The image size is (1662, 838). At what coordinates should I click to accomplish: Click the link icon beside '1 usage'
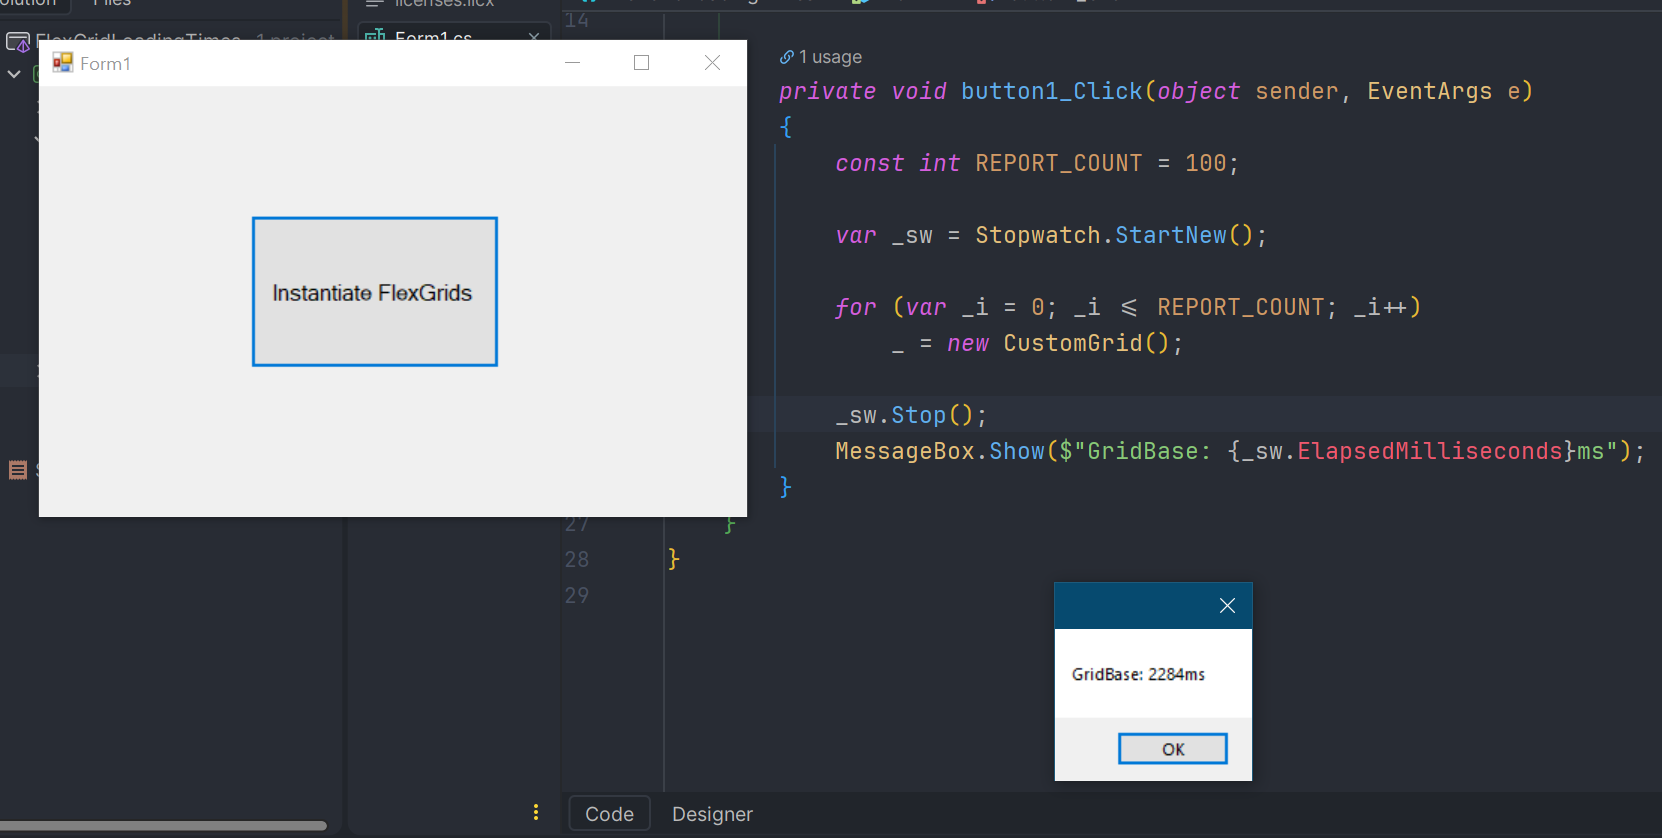pyautogui.click(x=787, y=57)
